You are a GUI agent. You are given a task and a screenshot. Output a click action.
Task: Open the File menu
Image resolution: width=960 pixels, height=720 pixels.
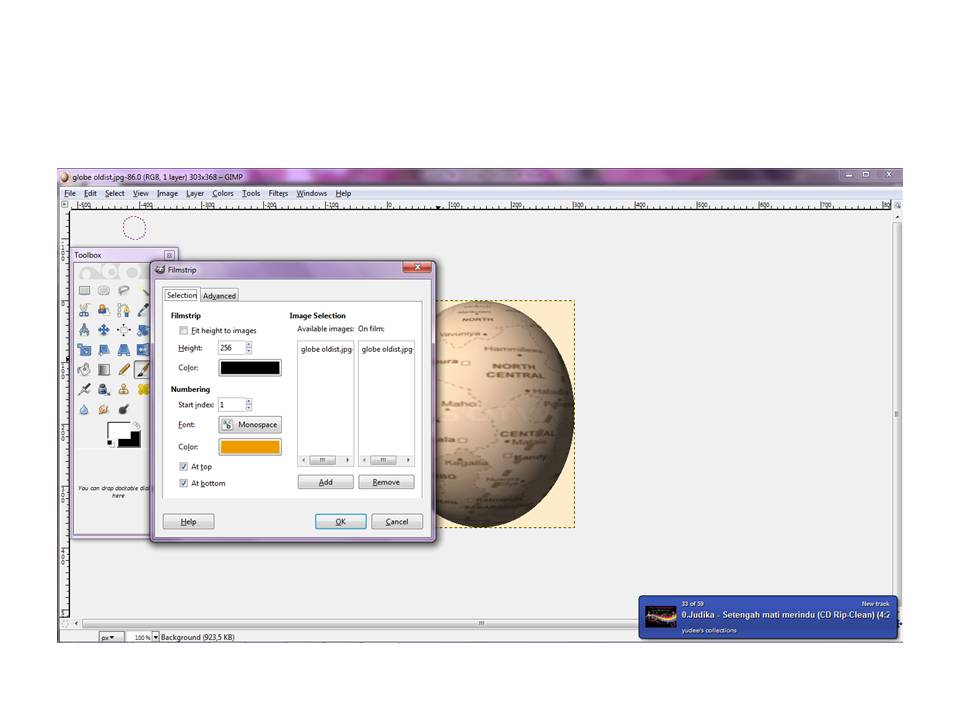70,193
